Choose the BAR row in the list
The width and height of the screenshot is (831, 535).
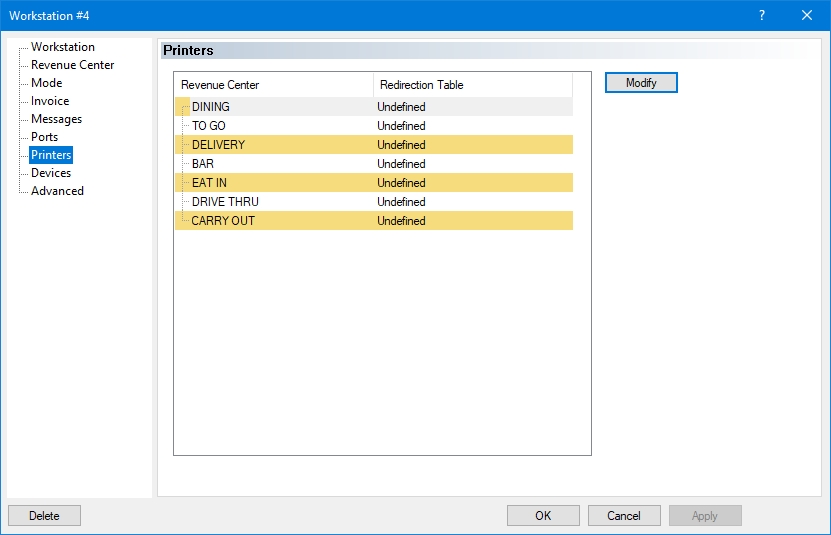click(x=202, y=164)
